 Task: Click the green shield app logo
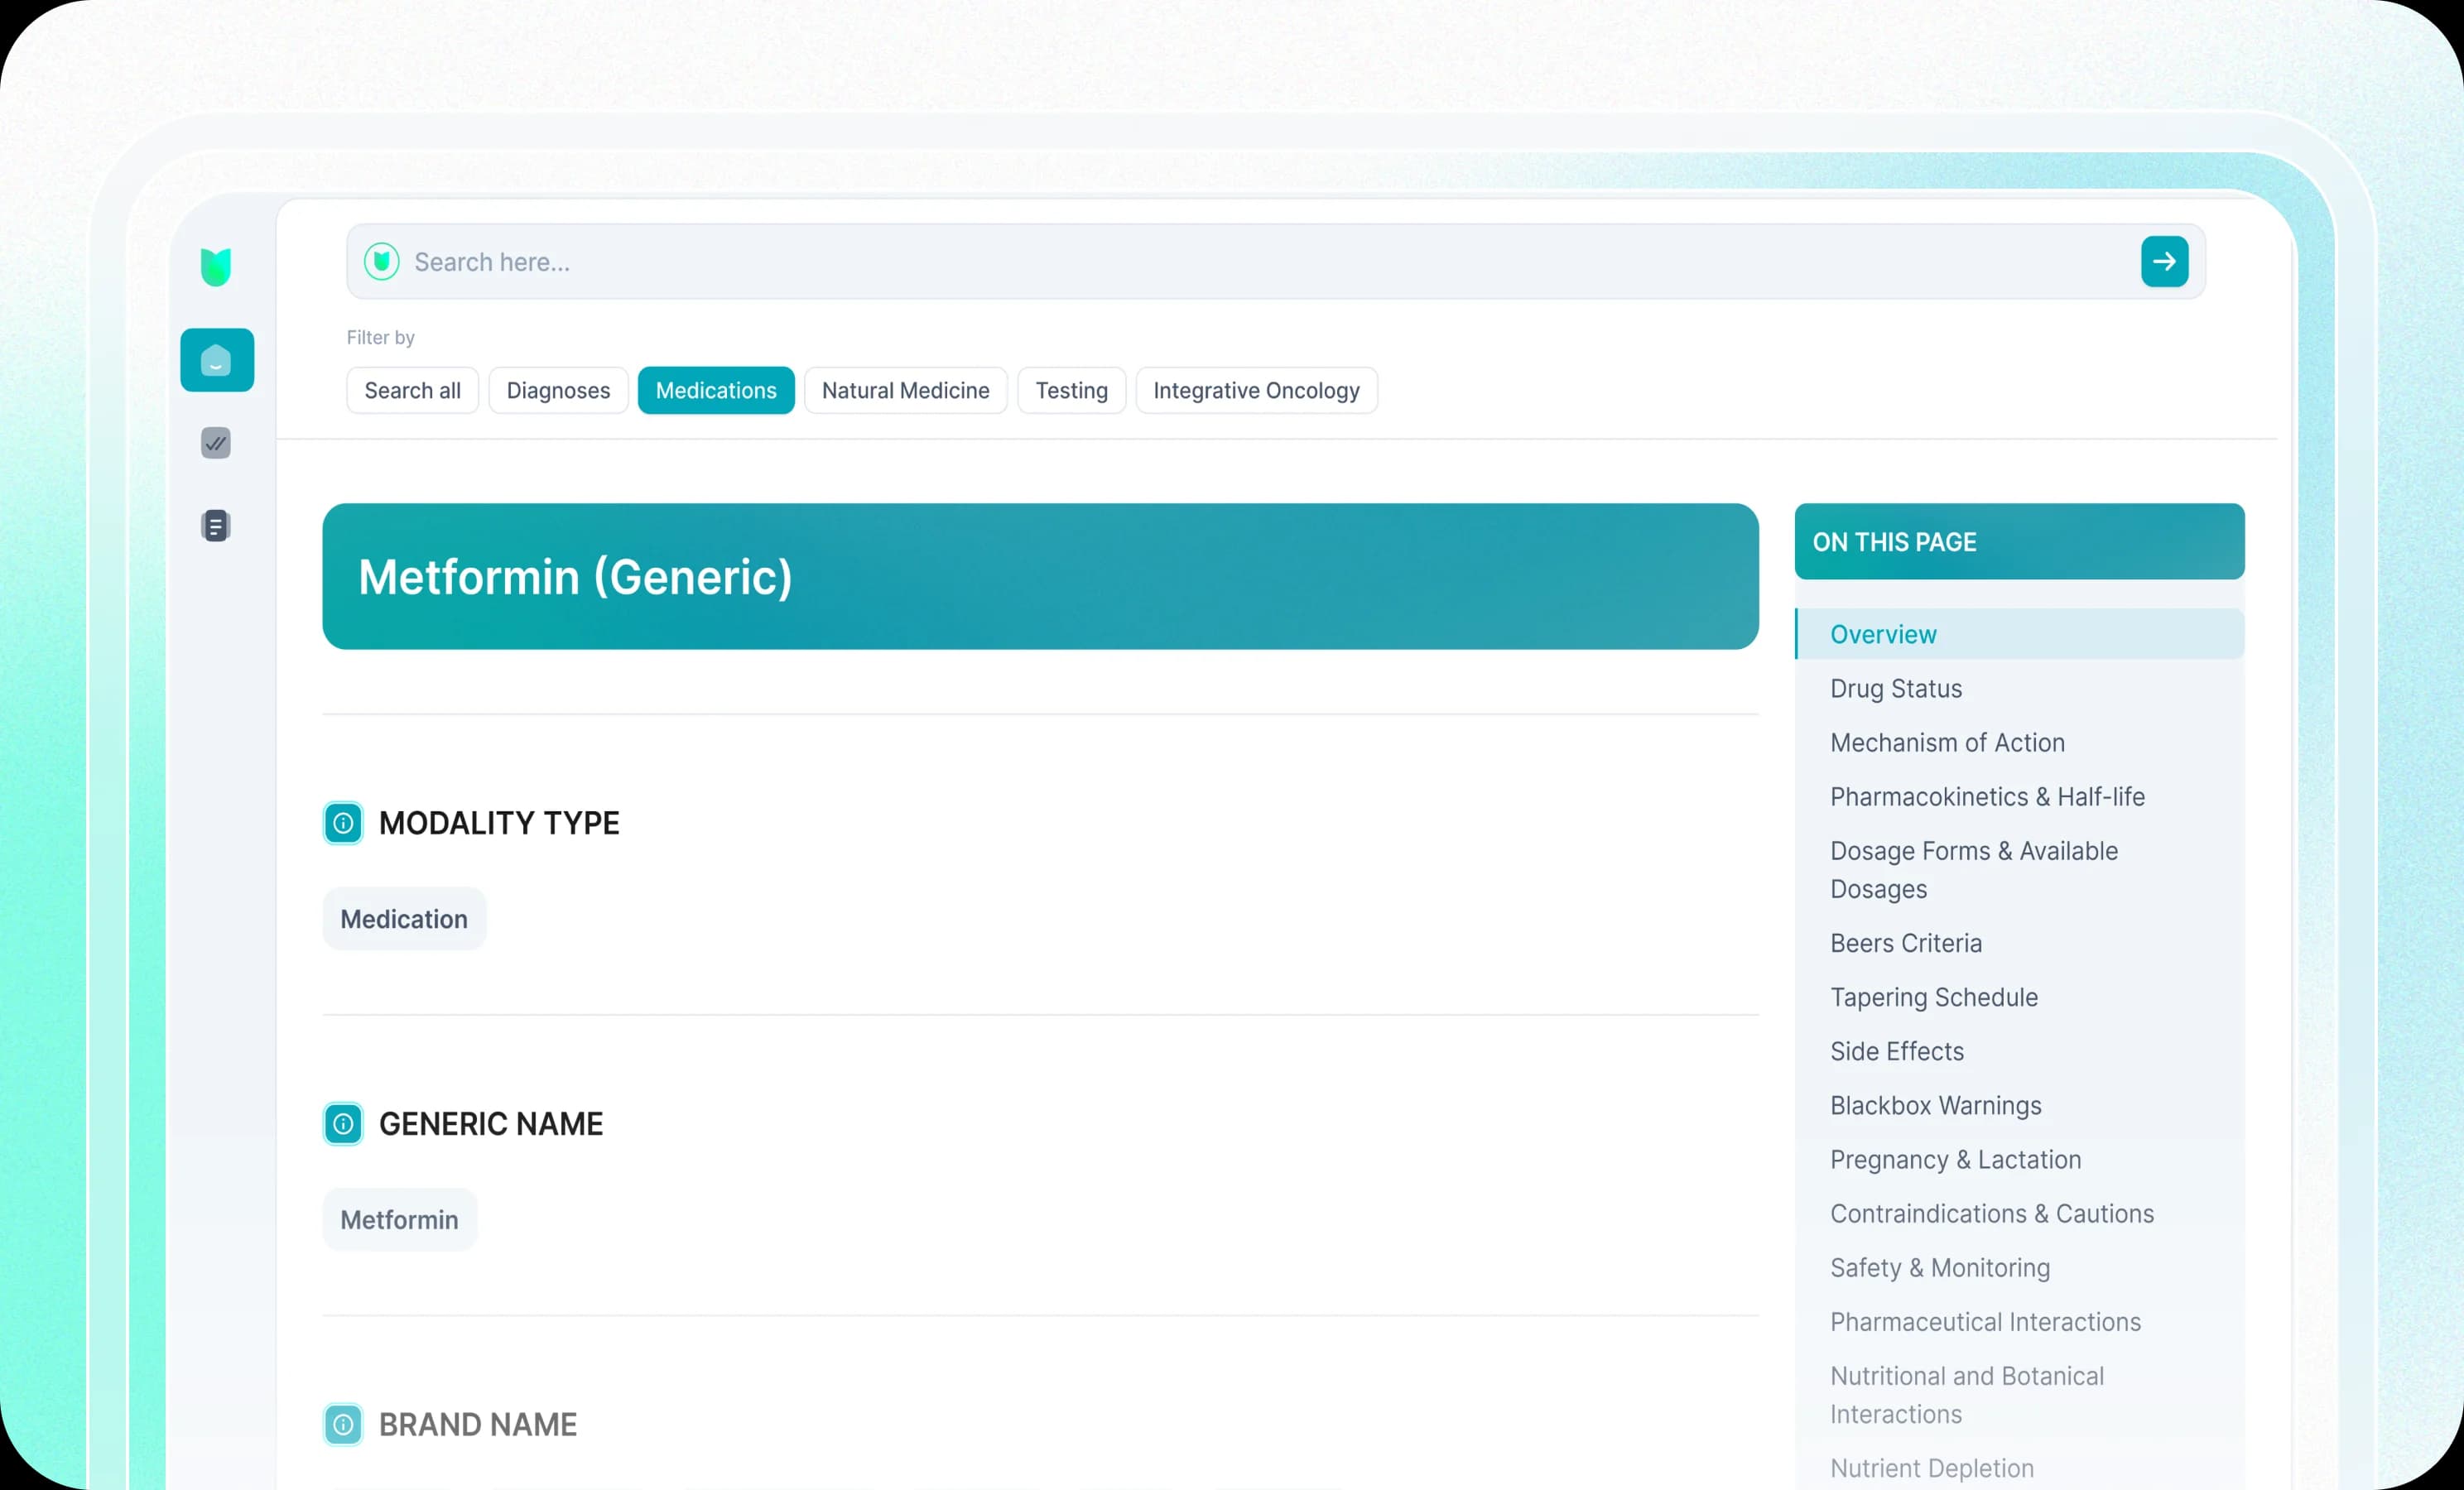pyautogui.click(x=216, y=267)
